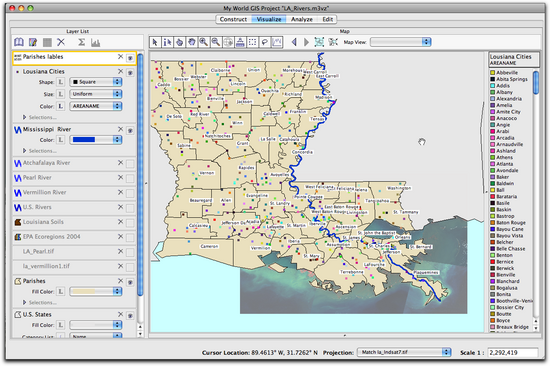Open the Mississippi River blue color swatch
Viewport: 550px width, 366px height.
96,140
